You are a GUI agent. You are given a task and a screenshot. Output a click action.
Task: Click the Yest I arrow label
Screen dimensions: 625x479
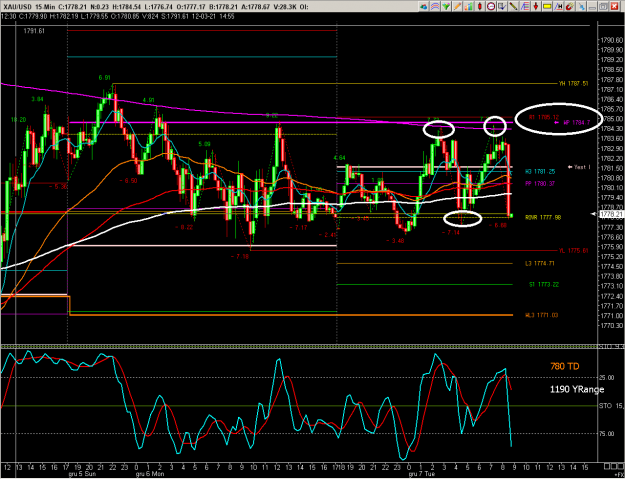tap(579, 167)
